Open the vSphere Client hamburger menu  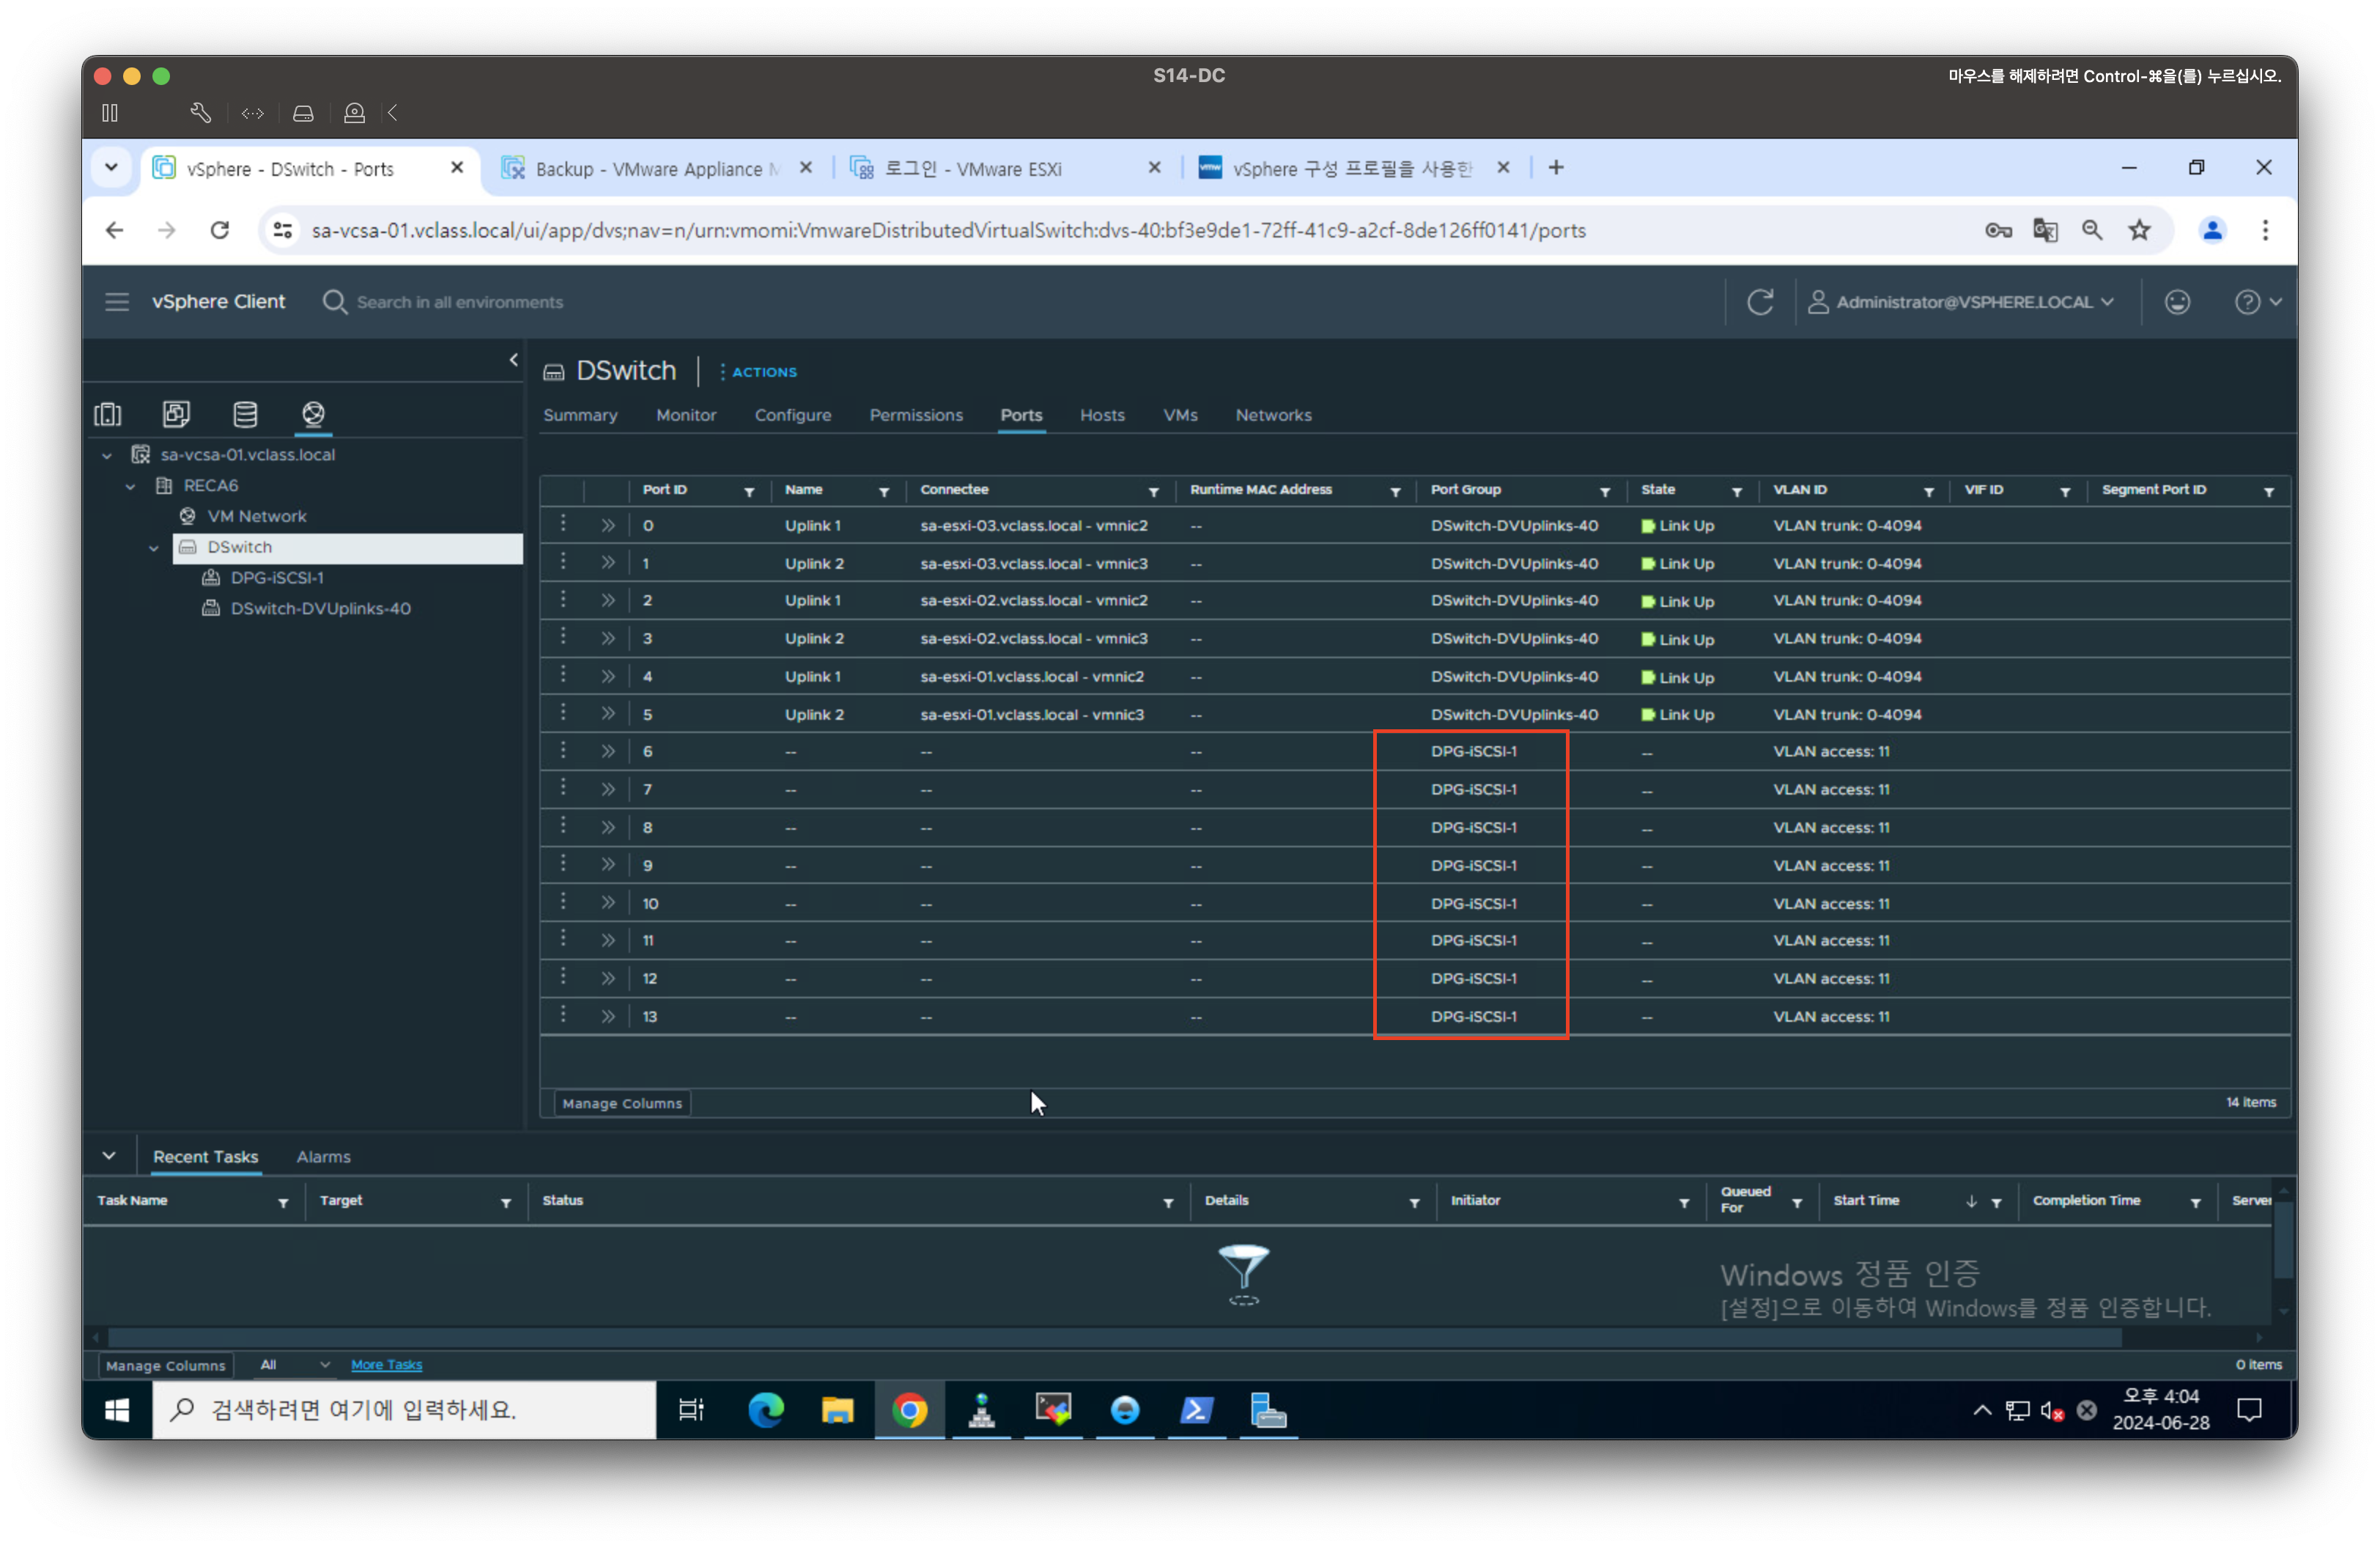coord(117,302)
